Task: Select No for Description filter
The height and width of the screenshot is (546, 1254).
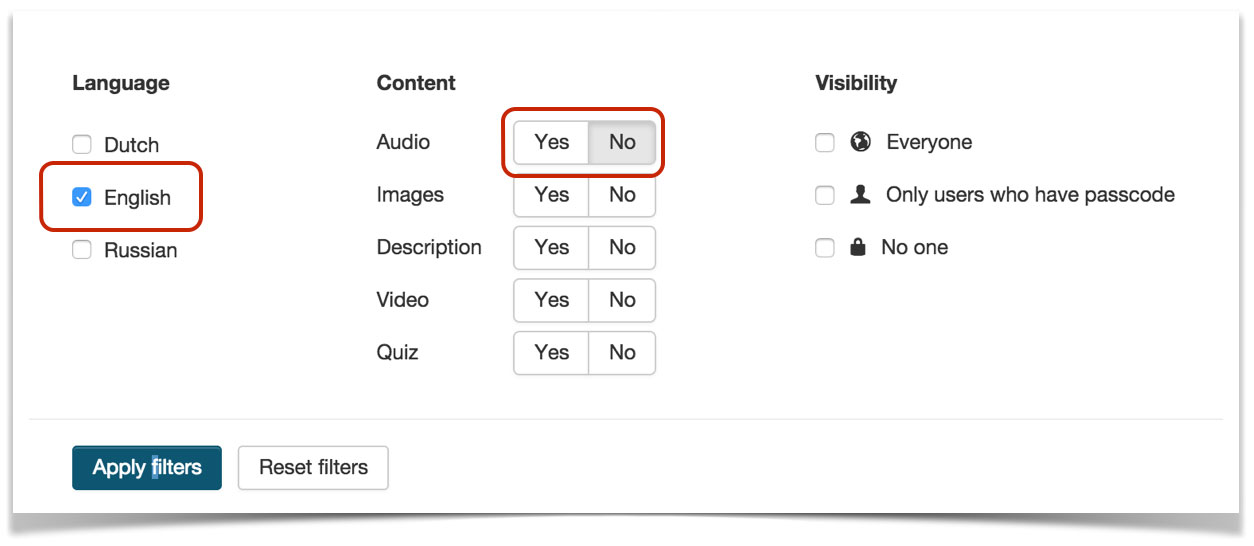Action: pos(622,247)
